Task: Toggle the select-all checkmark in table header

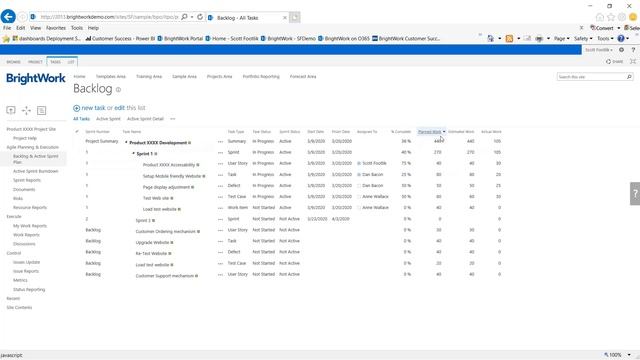Action: point(77,131)
